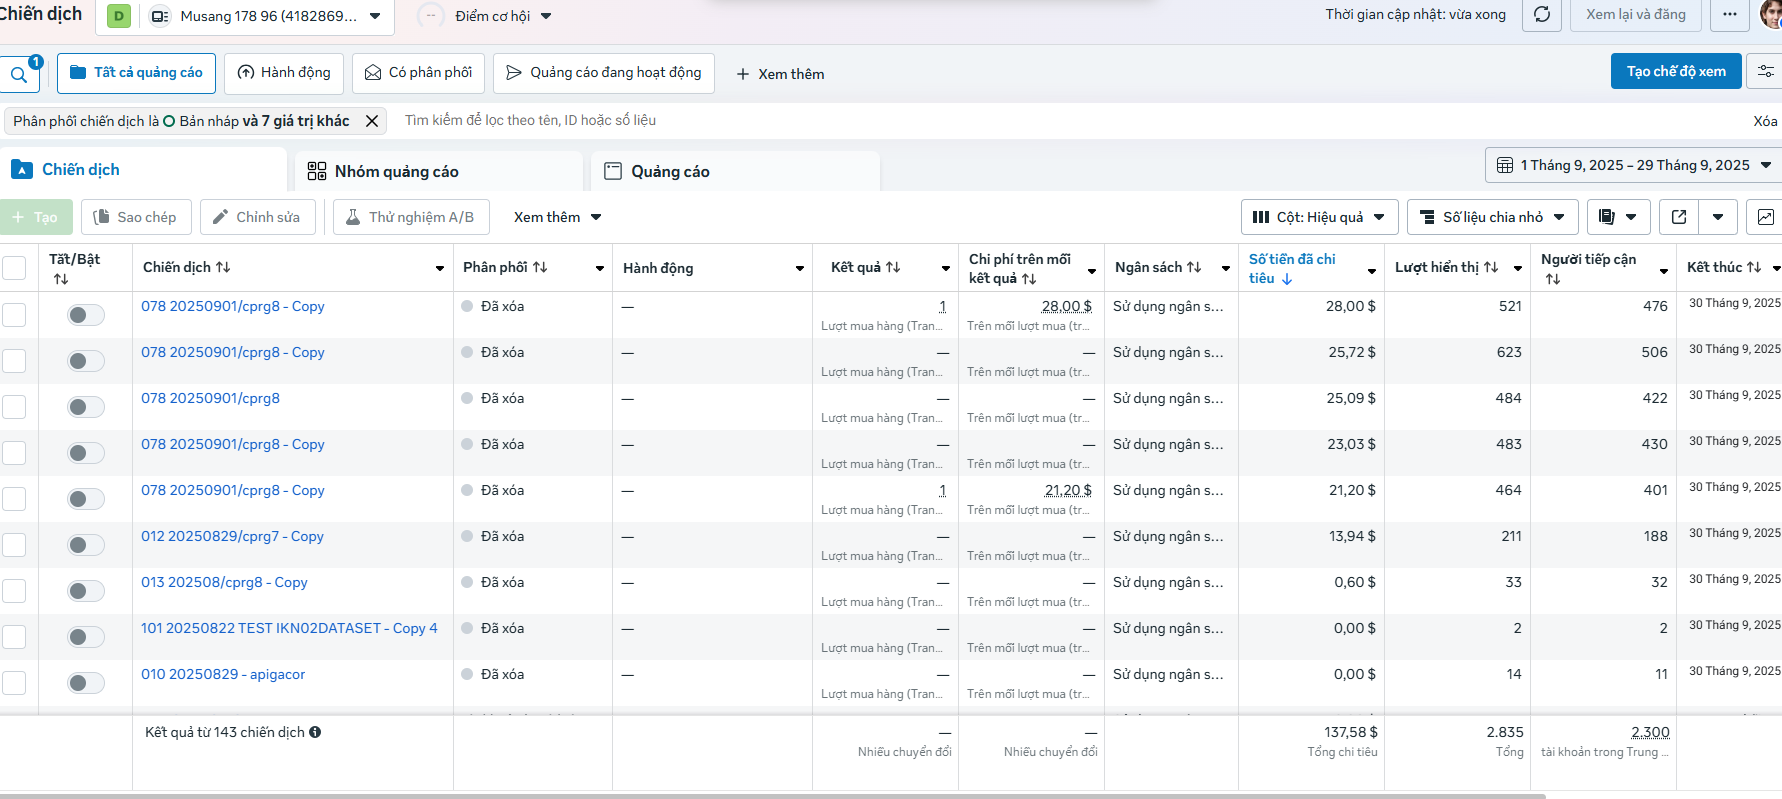Open the view settings sliders icon
This screenshot has height=799, width=1782.
(x=1765, y=72)
